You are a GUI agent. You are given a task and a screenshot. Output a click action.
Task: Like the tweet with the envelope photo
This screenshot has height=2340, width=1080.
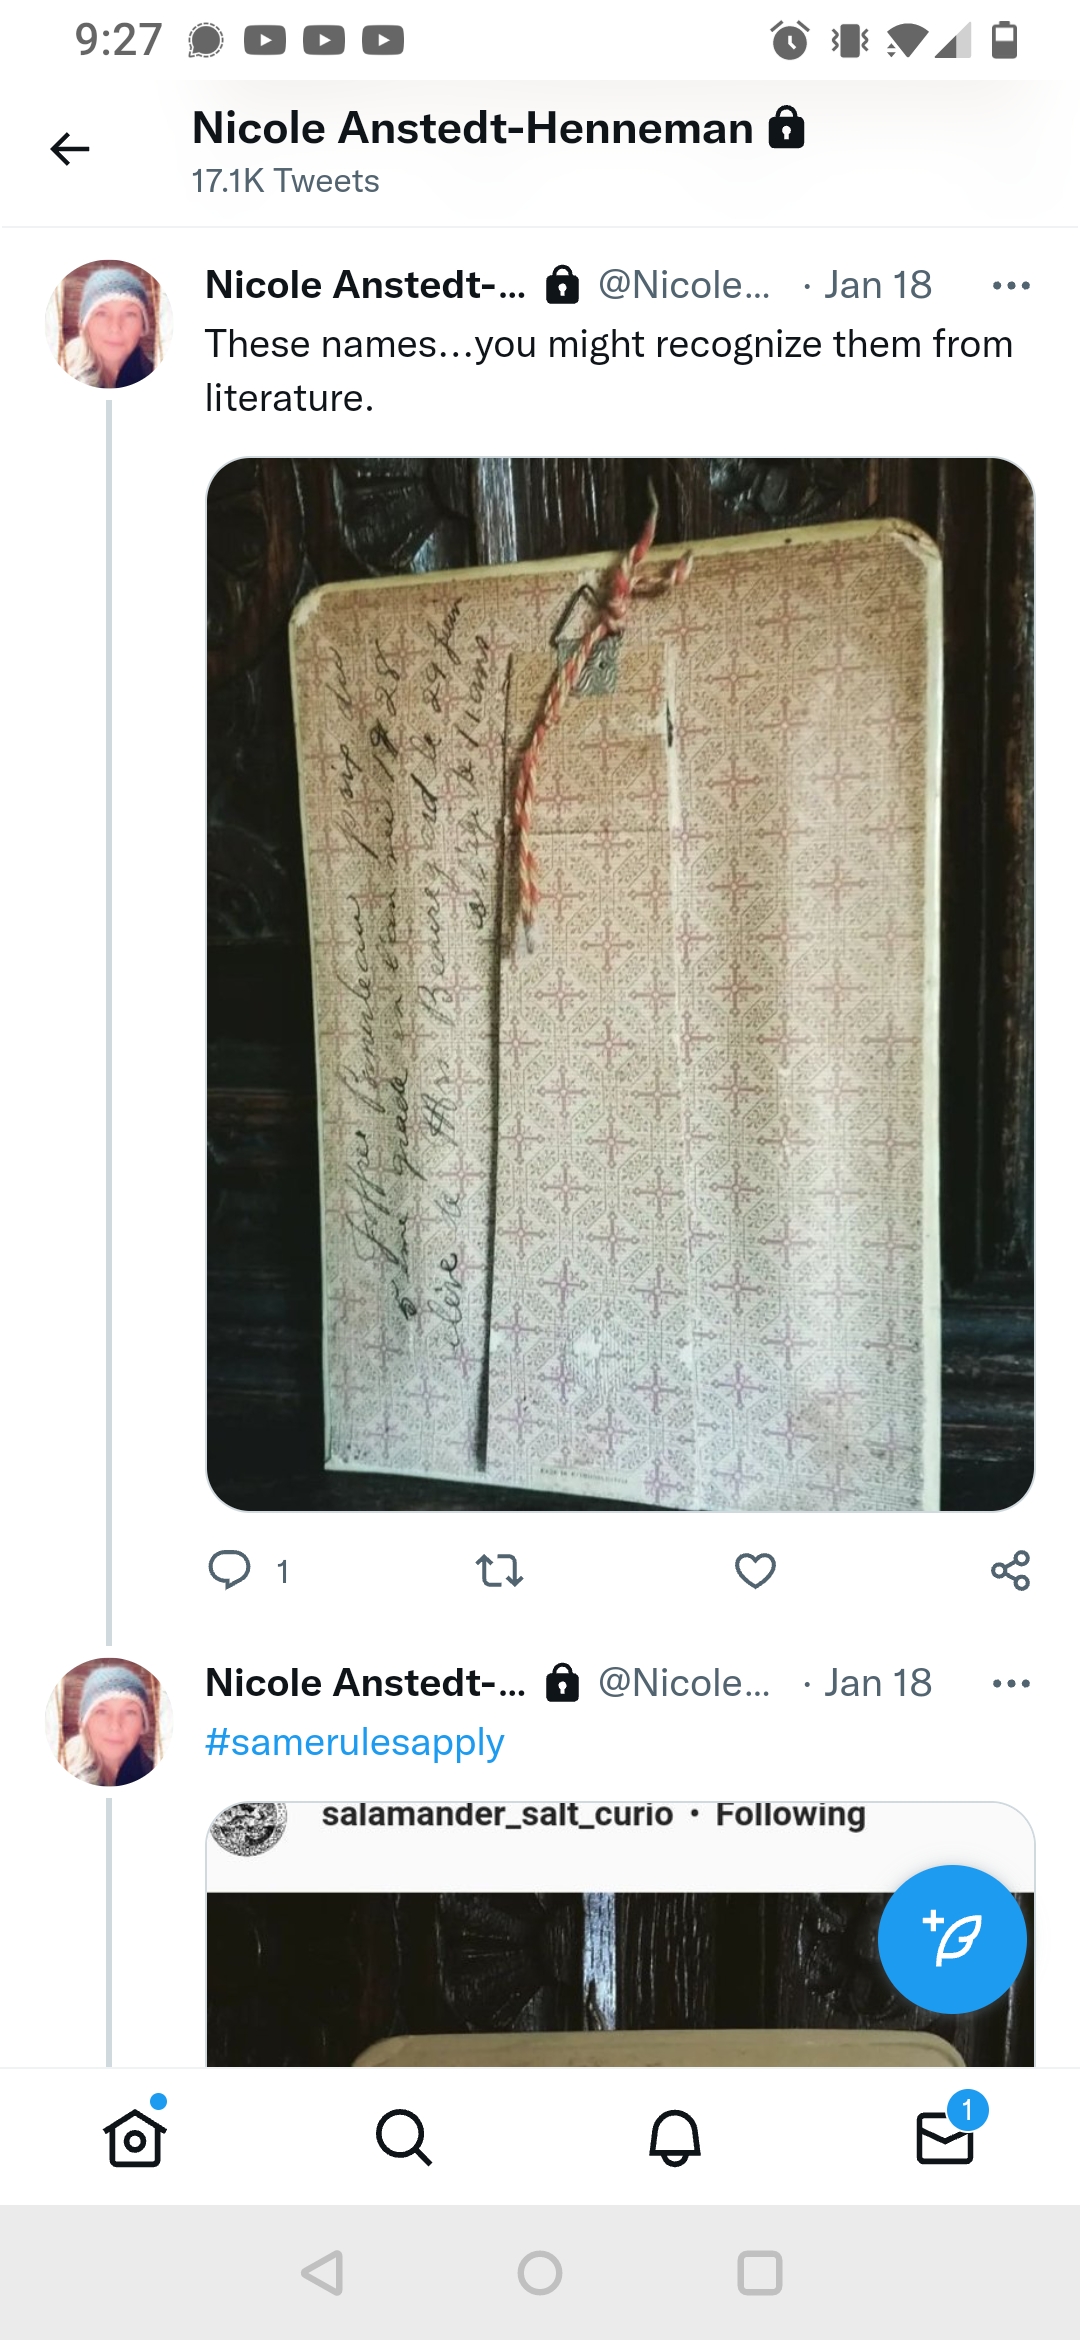coord(755,1570)
